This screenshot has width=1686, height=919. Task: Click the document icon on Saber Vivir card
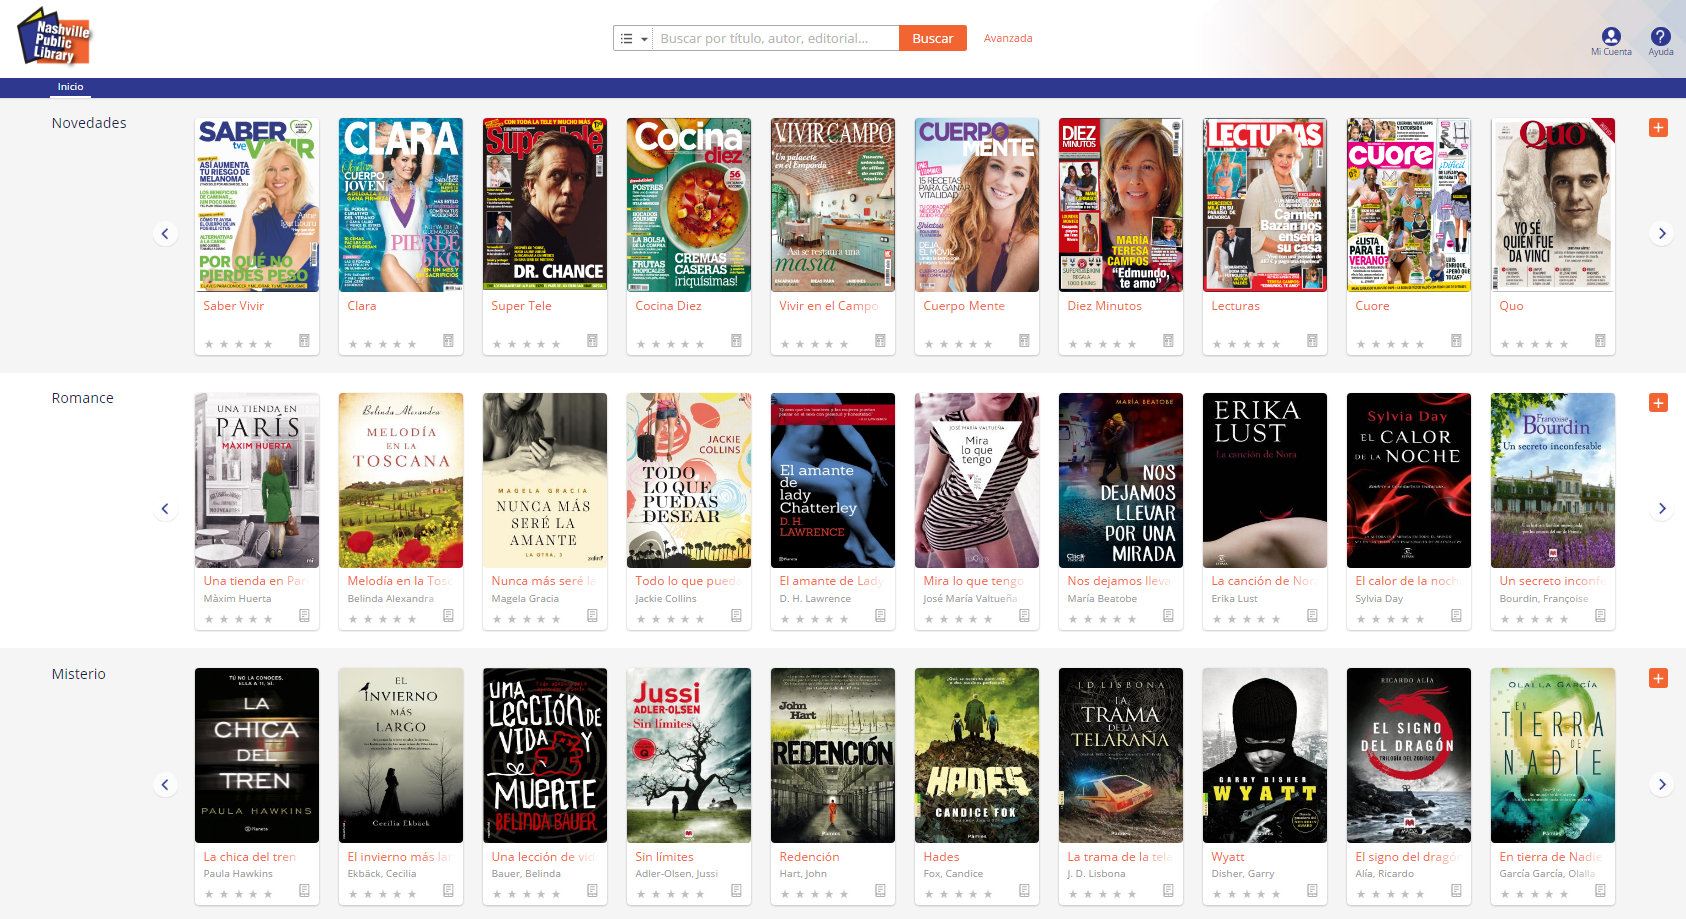(304, 341)
